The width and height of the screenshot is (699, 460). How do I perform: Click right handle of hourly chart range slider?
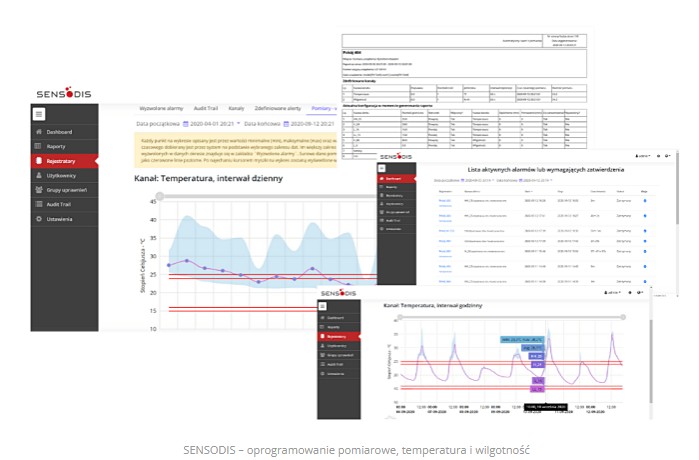click(623, 317)
